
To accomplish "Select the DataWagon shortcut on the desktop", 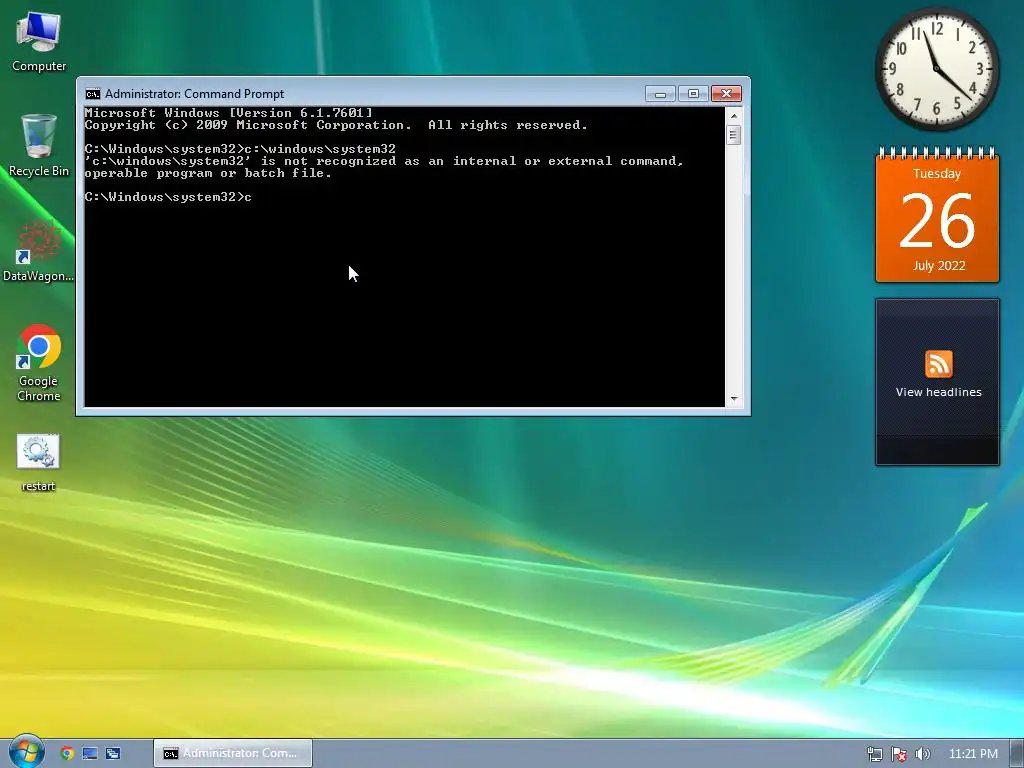I will [39, 251].
